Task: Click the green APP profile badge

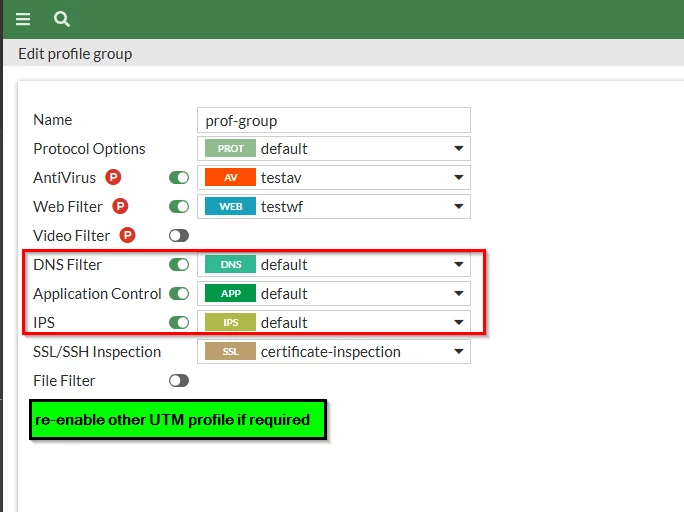Action: tap(230, 294)
